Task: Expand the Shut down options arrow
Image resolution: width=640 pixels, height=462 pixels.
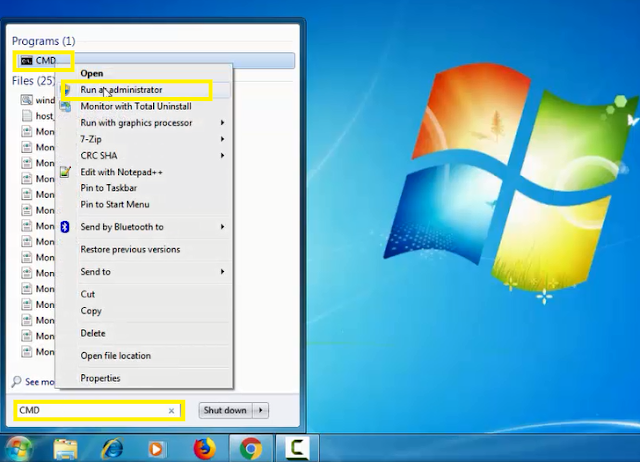Action: coord(260,410)
